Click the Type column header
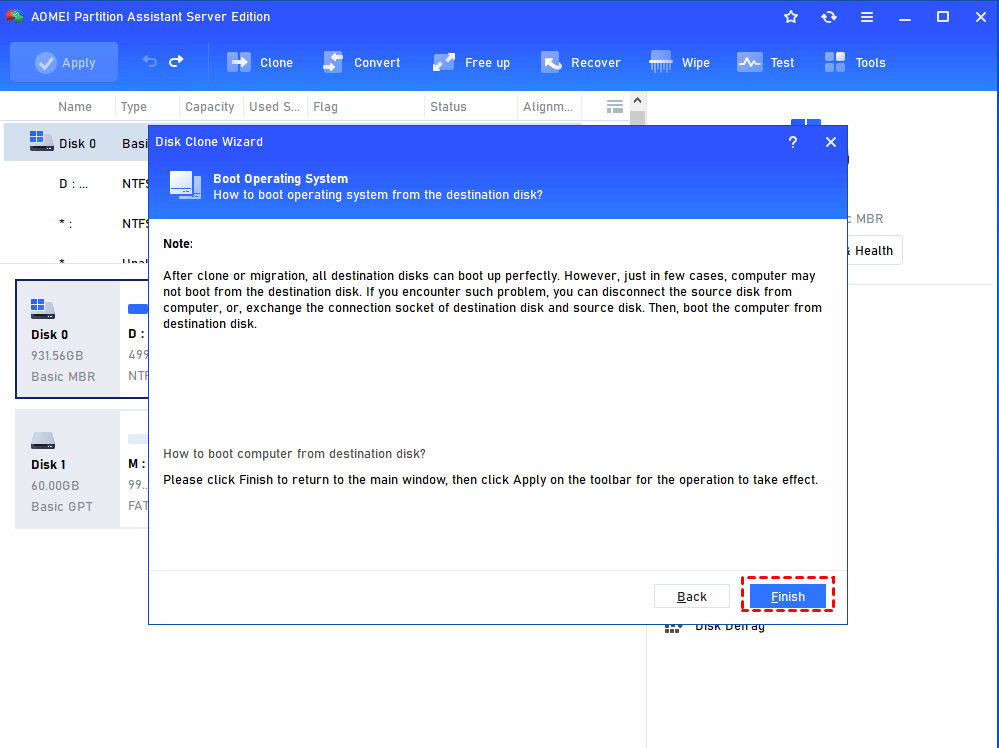The height and width of the screenshot is (748, 999). click(x=134, y=107)
